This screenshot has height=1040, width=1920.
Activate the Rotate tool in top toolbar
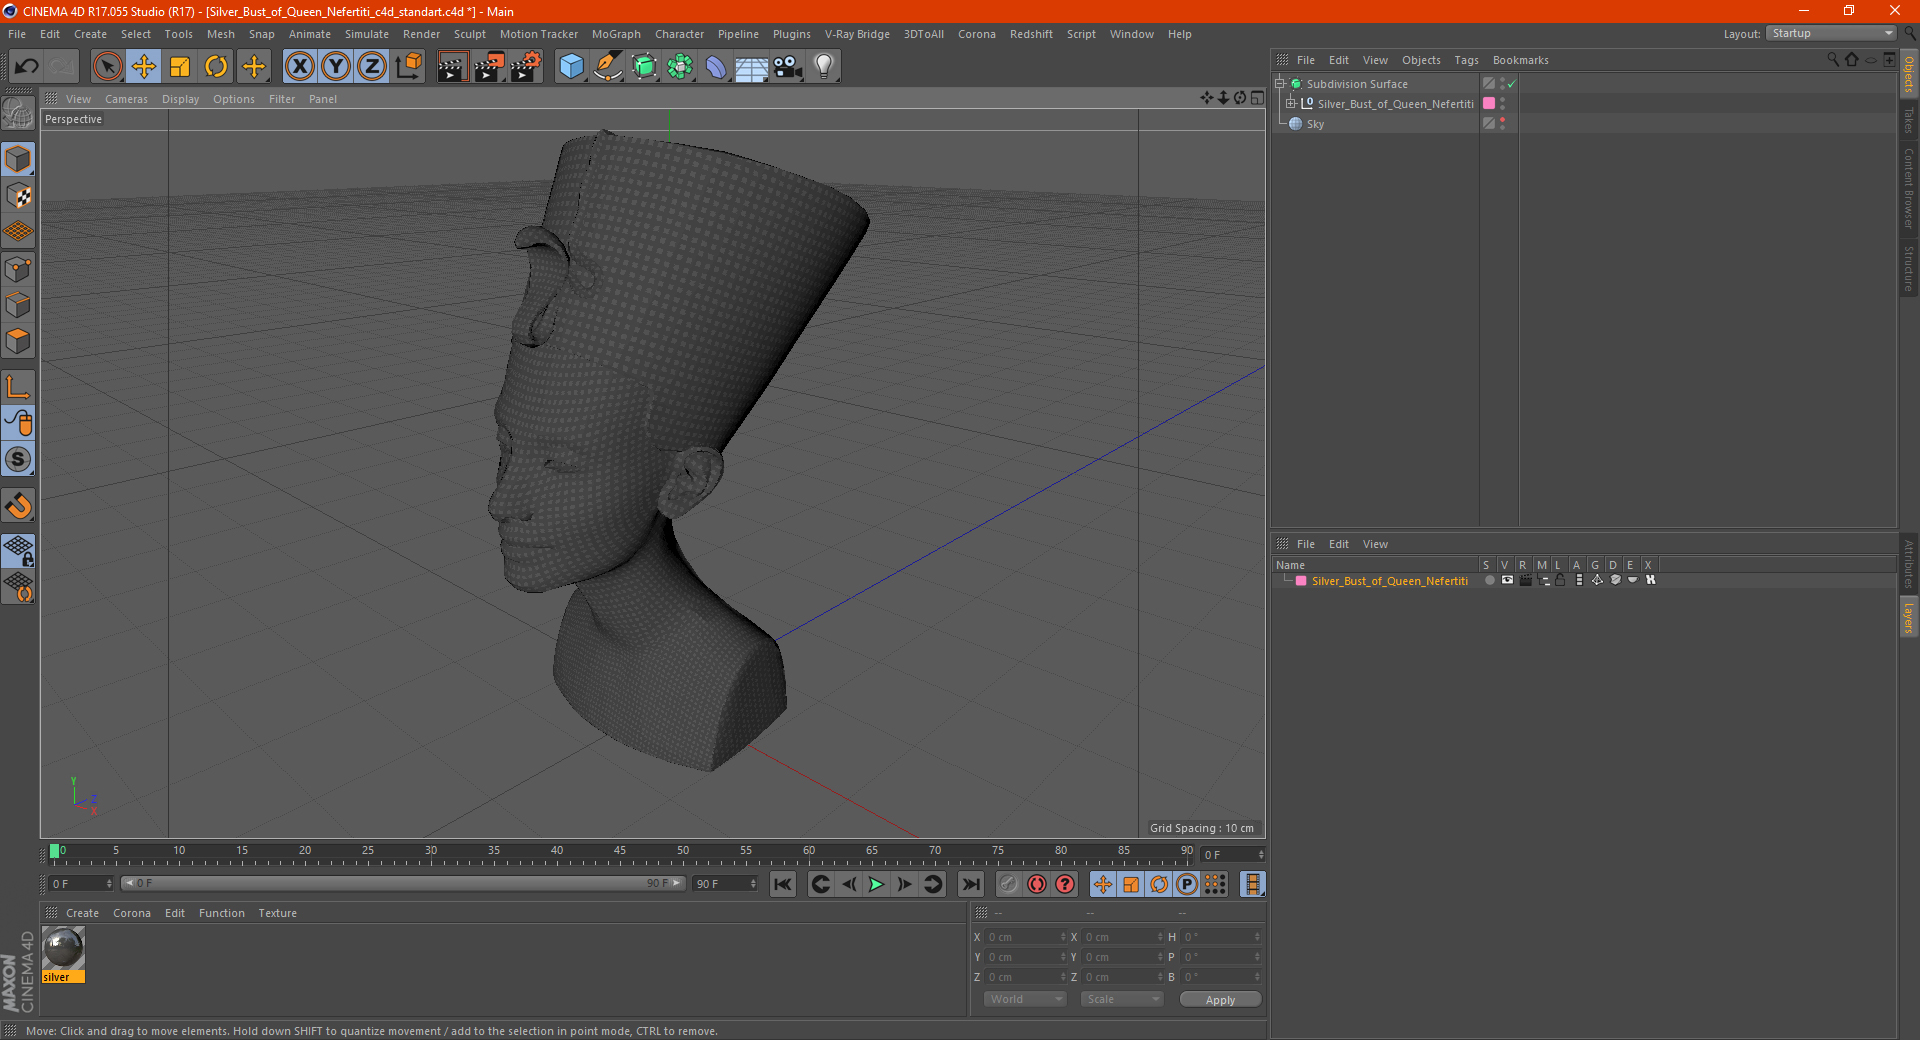(x=216, y=67)
